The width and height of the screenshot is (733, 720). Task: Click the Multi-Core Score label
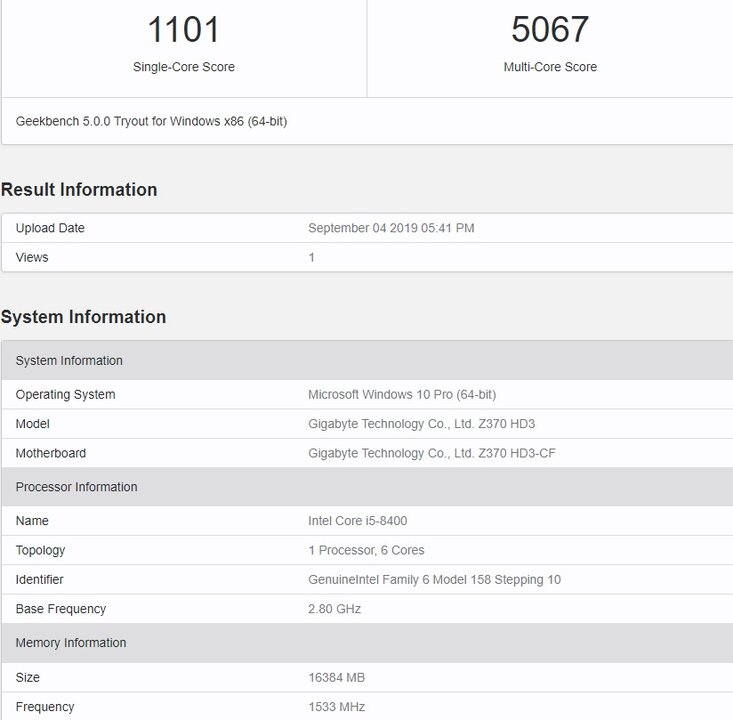[x=550, y=67]
